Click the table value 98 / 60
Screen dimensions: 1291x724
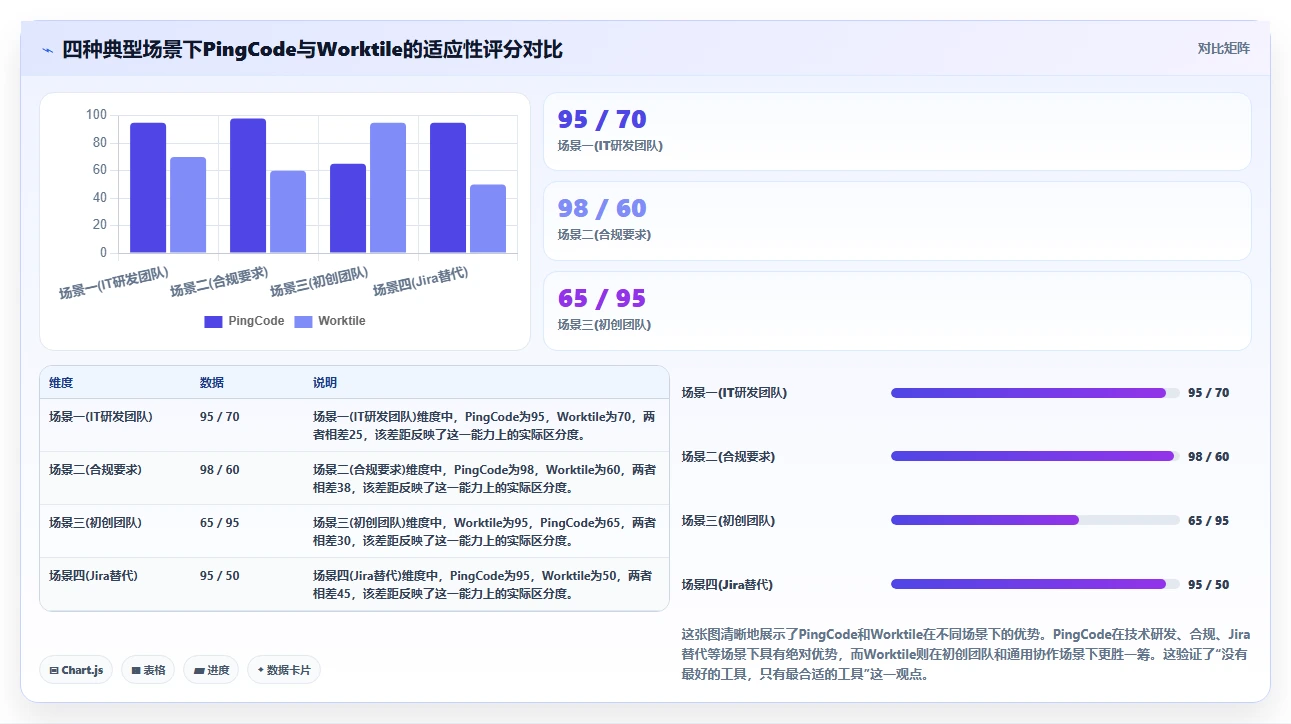[220, 470]
